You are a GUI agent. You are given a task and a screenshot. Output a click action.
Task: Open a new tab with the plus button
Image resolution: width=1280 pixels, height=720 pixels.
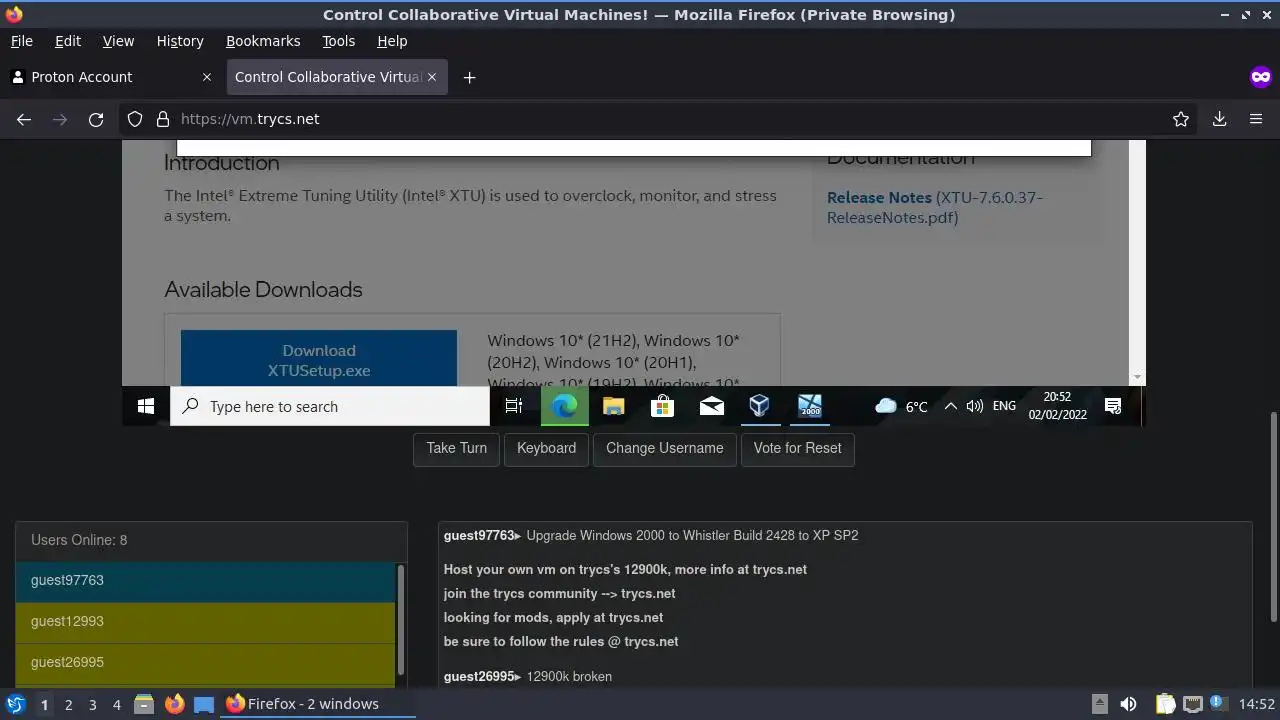(x=469, y=77)
